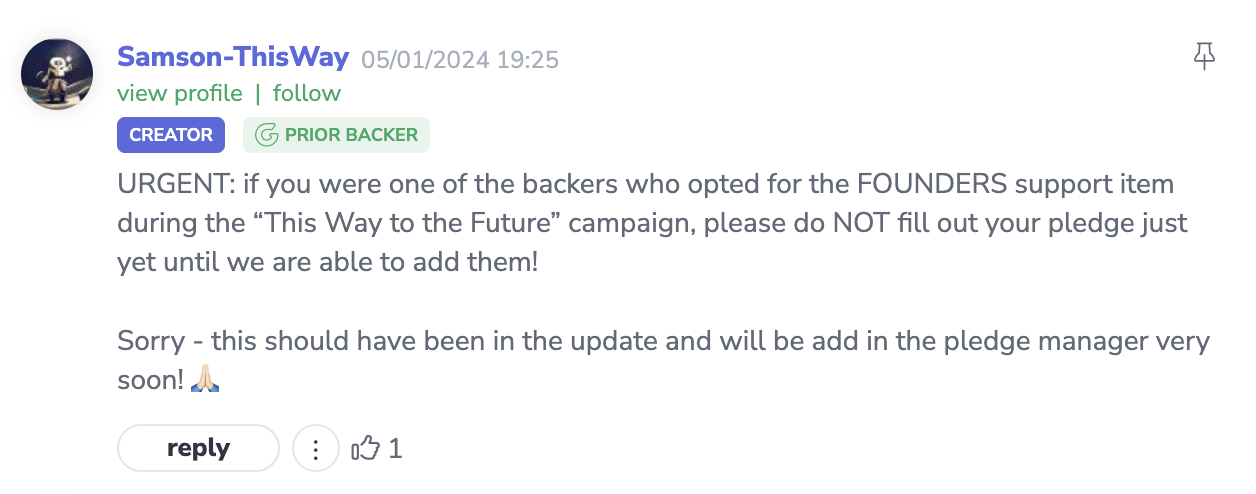This screenshot has width=1256, height=494.
Task: Follow the creator Samson-ThisWay
Action: point(306,93)
